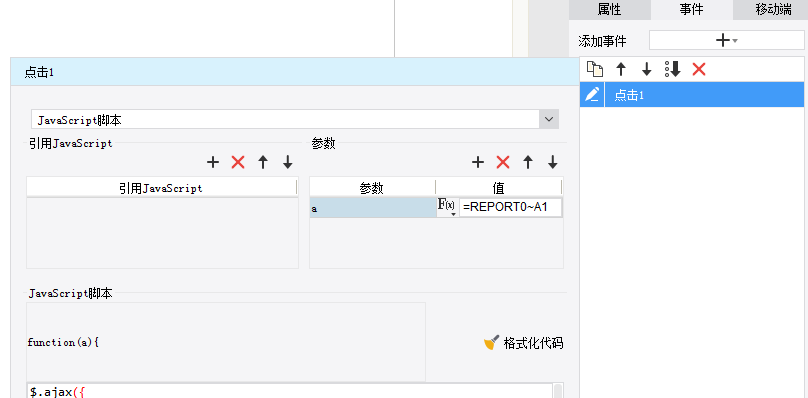Move parameter up arrow
Image resolution: width=808 pixels, height=398 pixels.
528,163
